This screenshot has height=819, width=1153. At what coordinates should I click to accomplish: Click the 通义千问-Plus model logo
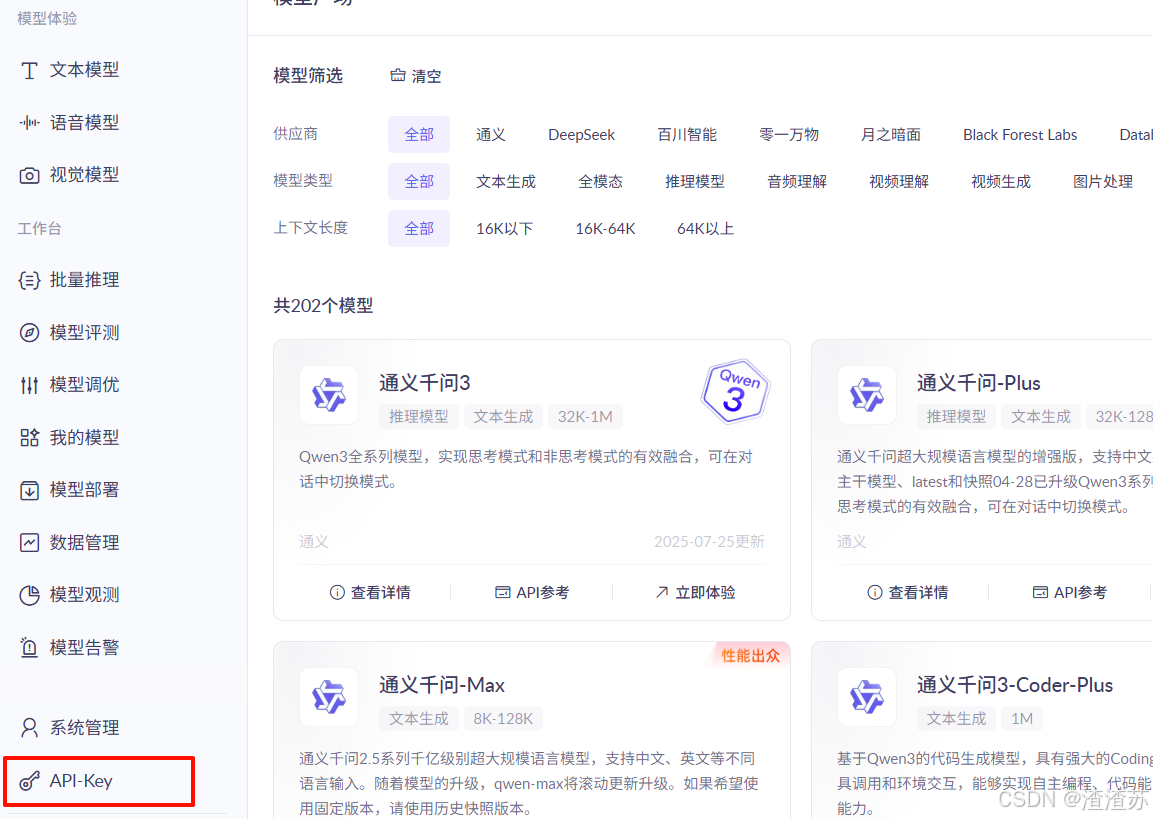pyautogui.click(x=867, y=395)
